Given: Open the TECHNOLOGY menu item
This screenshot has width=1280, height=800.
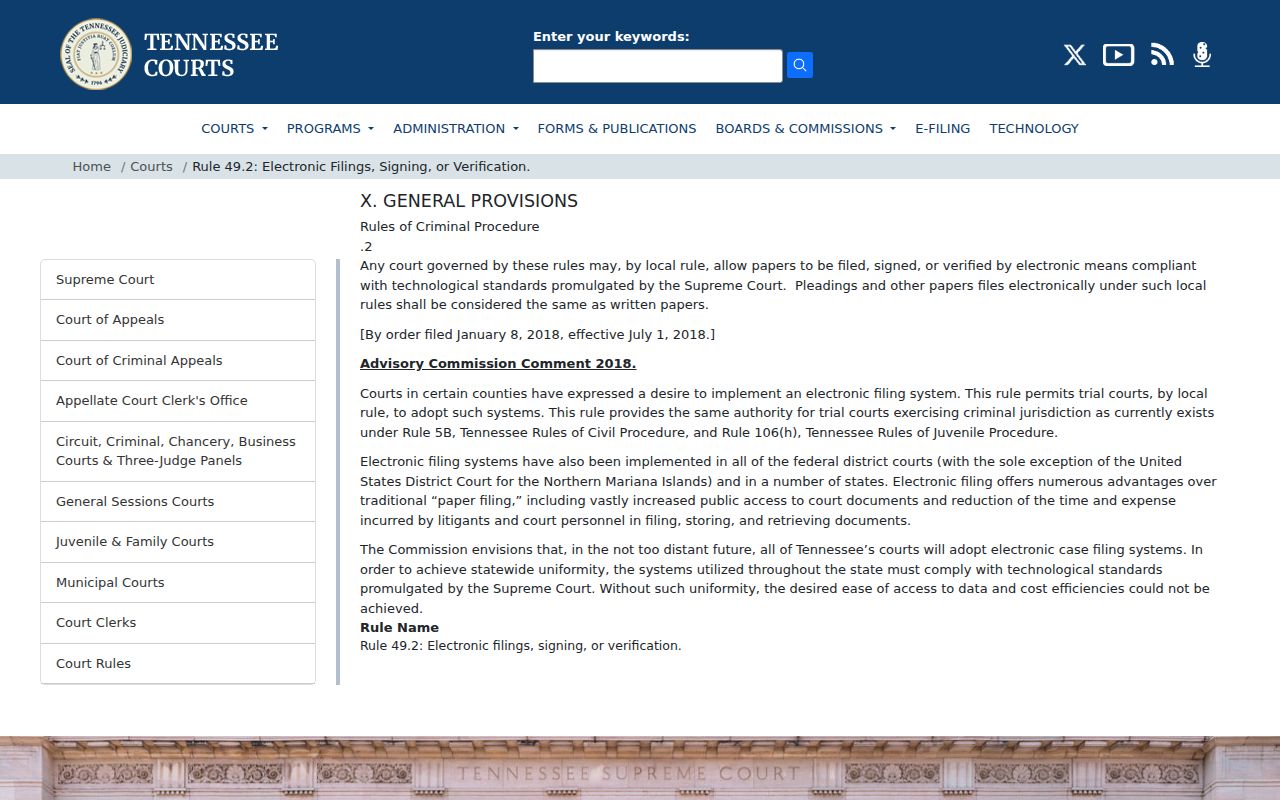Looking at the screenshot, I should point(1034,128).
